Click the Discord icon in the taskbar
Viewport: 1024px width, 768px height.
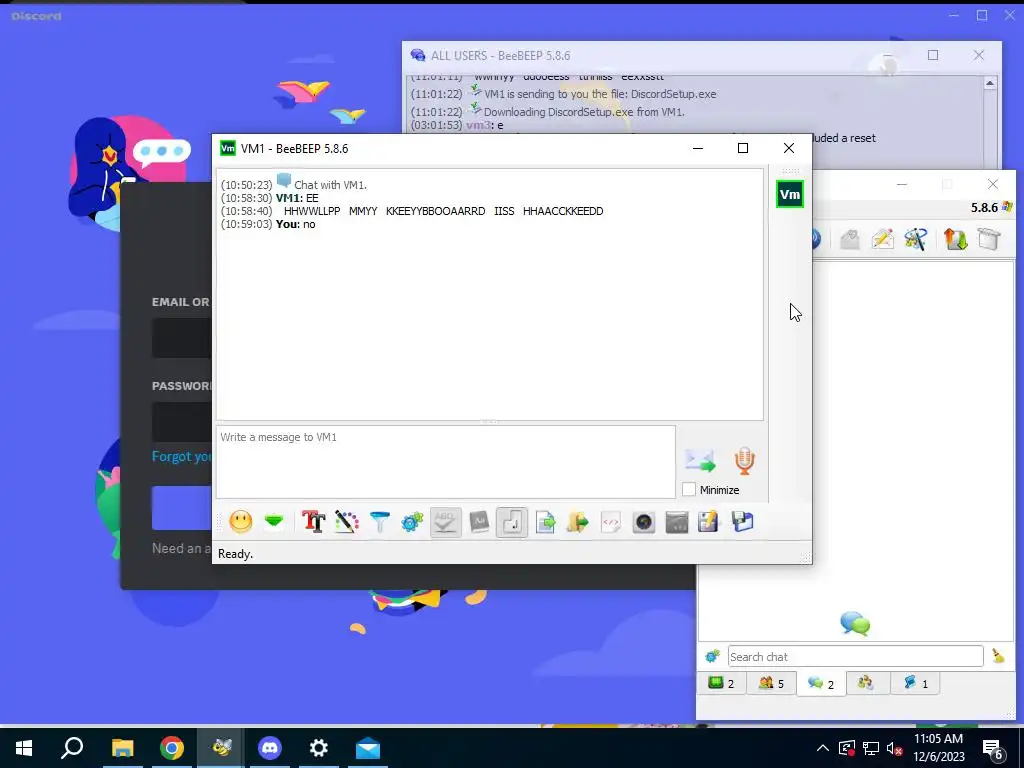[x=270, y=748]
